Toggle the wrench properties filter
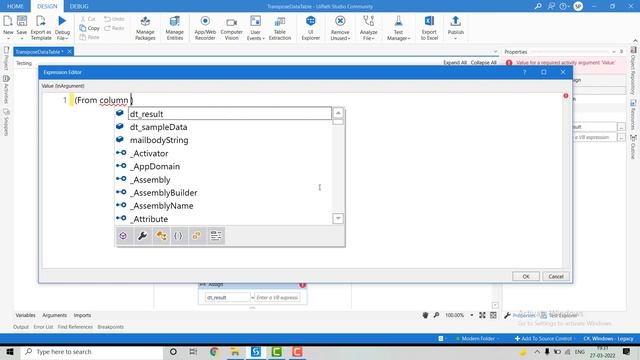 [142, 236]
